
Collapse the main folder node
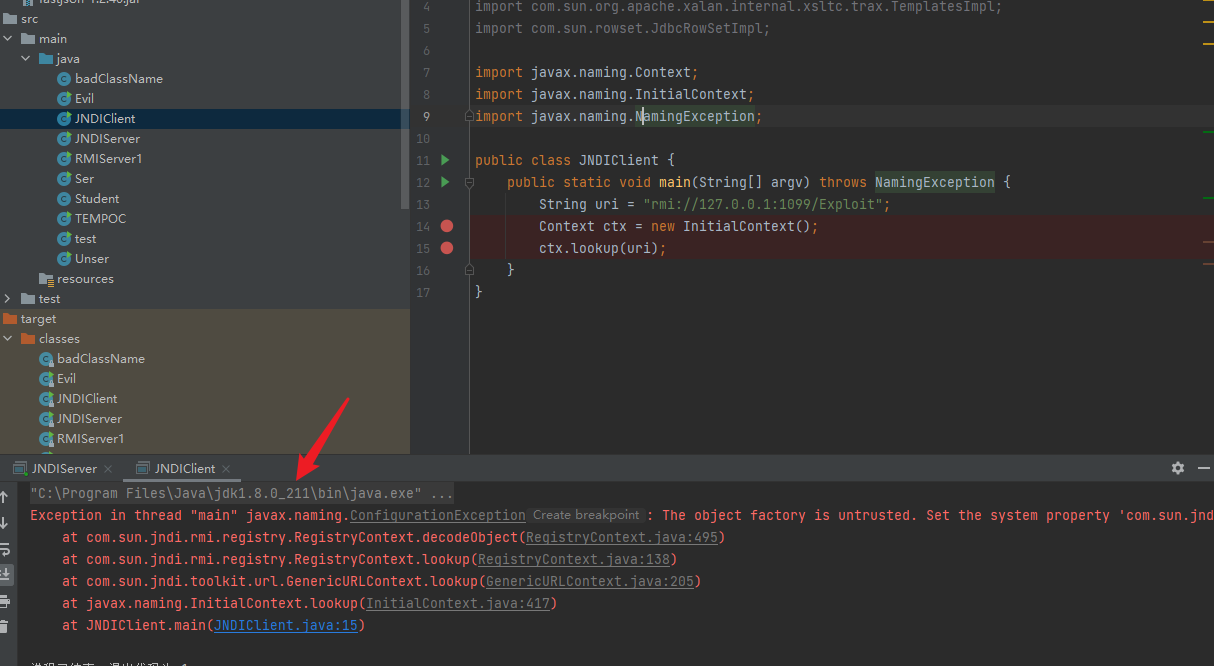(8, 38)
